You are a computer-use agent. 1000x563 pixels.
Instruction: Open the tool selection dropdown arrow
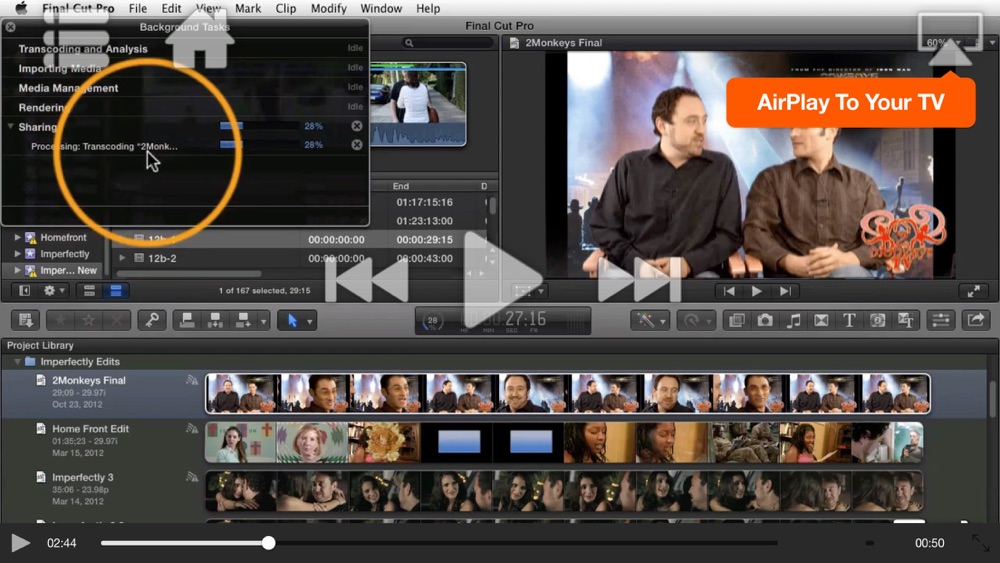coord(310,321)
